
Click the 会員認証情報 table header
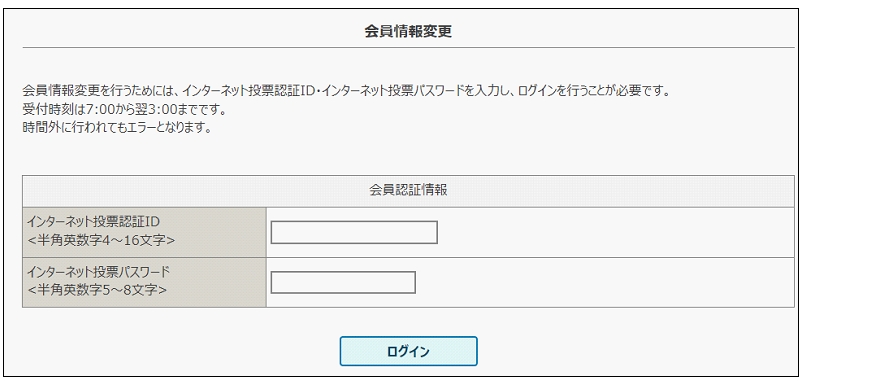[x=408, y=190]
